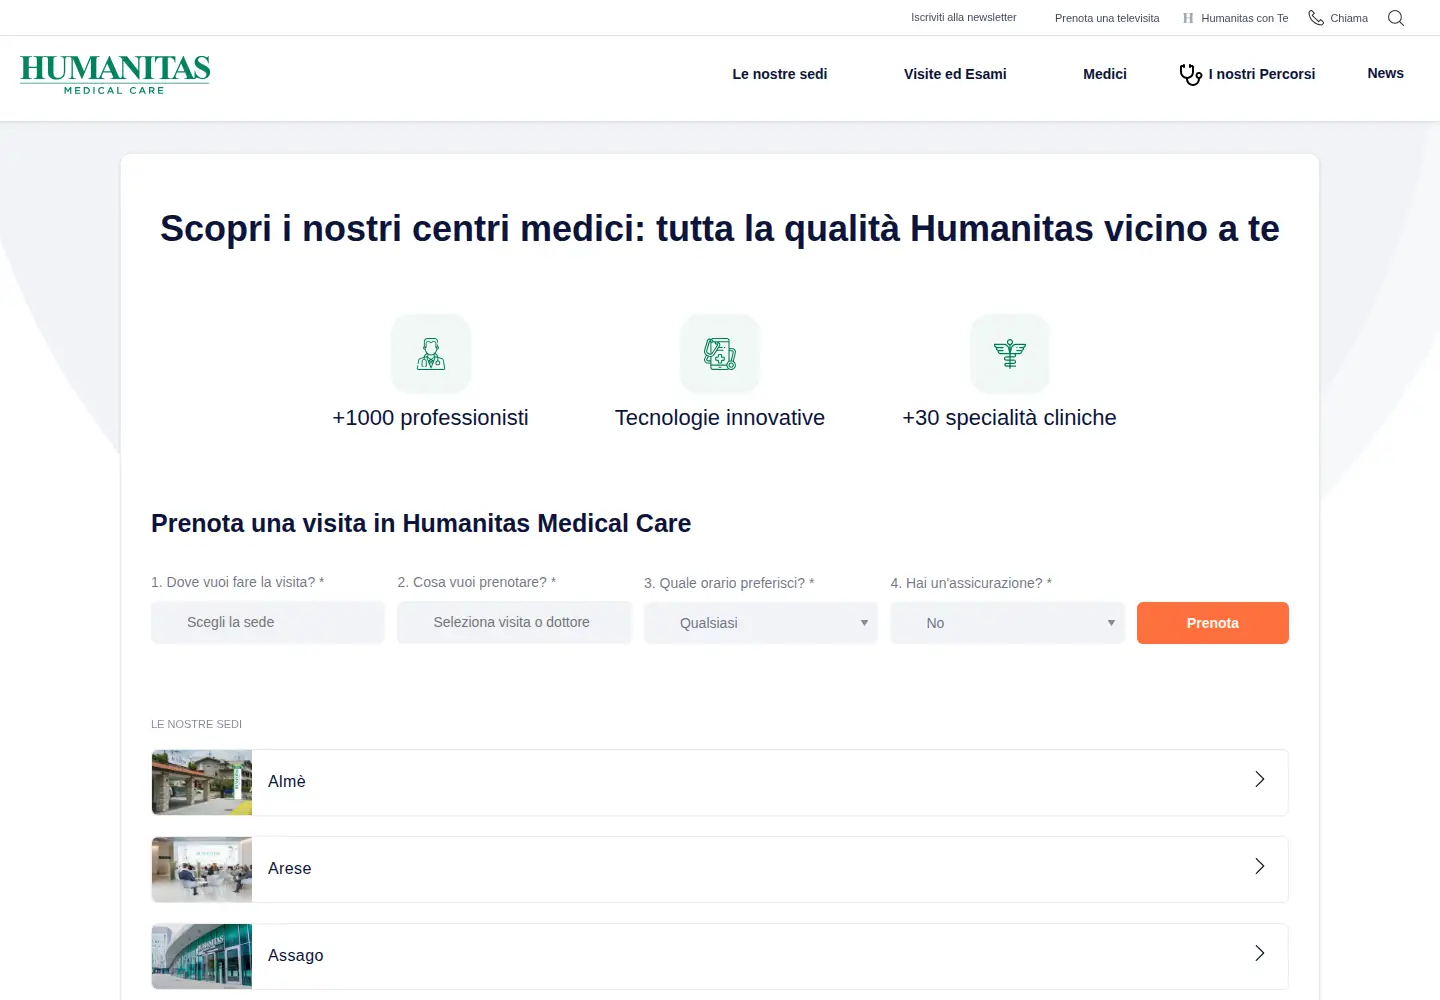Click the H icon beside Humanitas con Te
This screenshot has height=1000, width=1440.
point(1188,18)
